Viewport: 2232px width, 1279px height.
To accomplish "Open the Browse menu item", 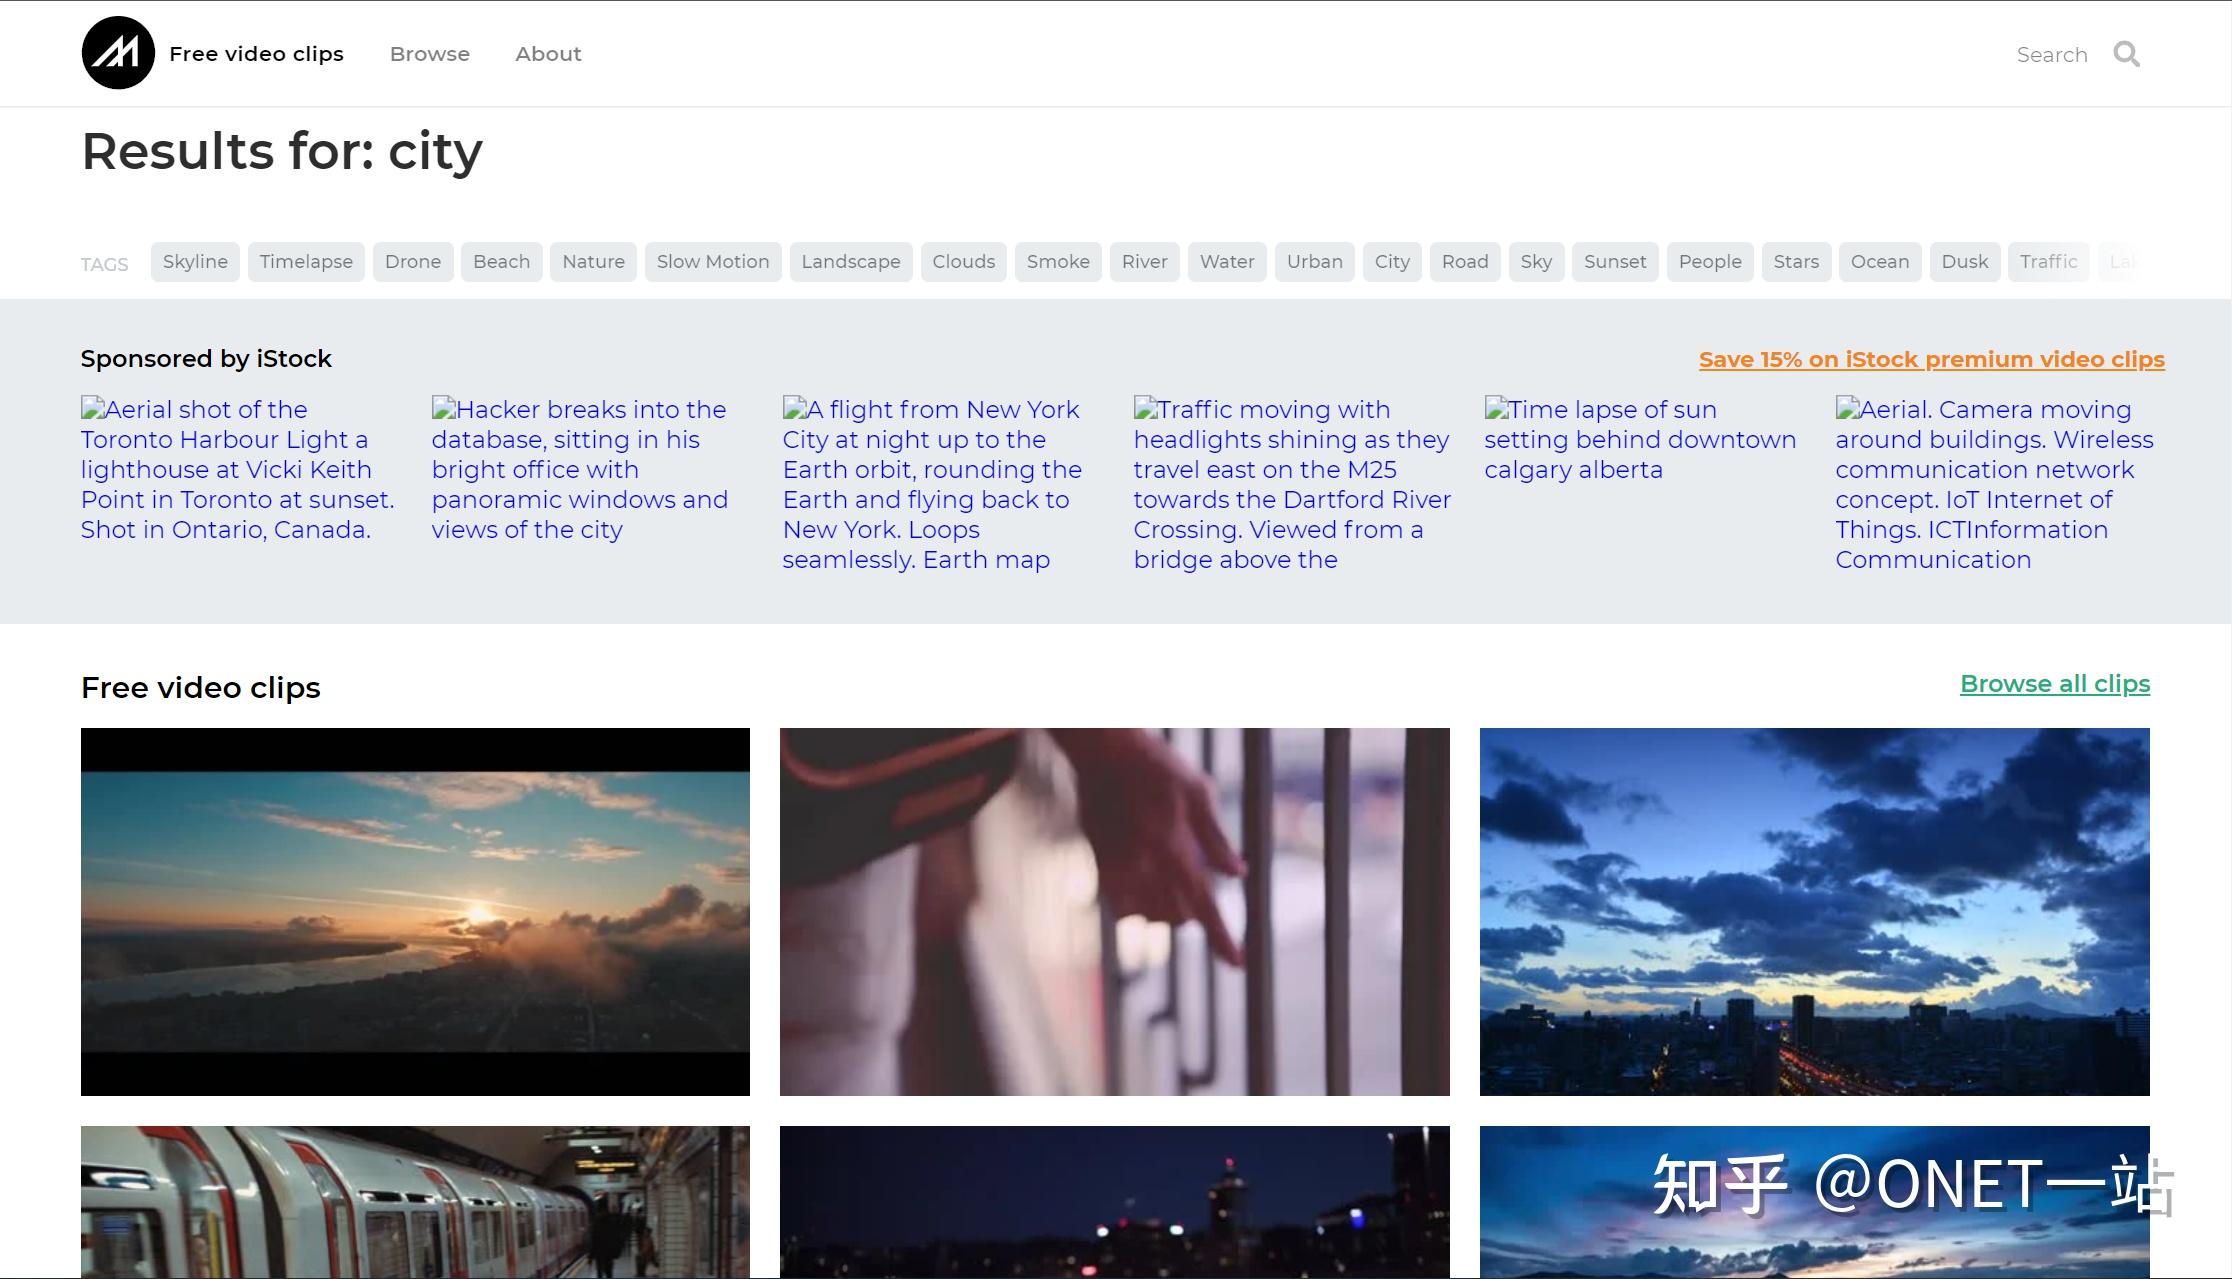I will click(429, 54).
